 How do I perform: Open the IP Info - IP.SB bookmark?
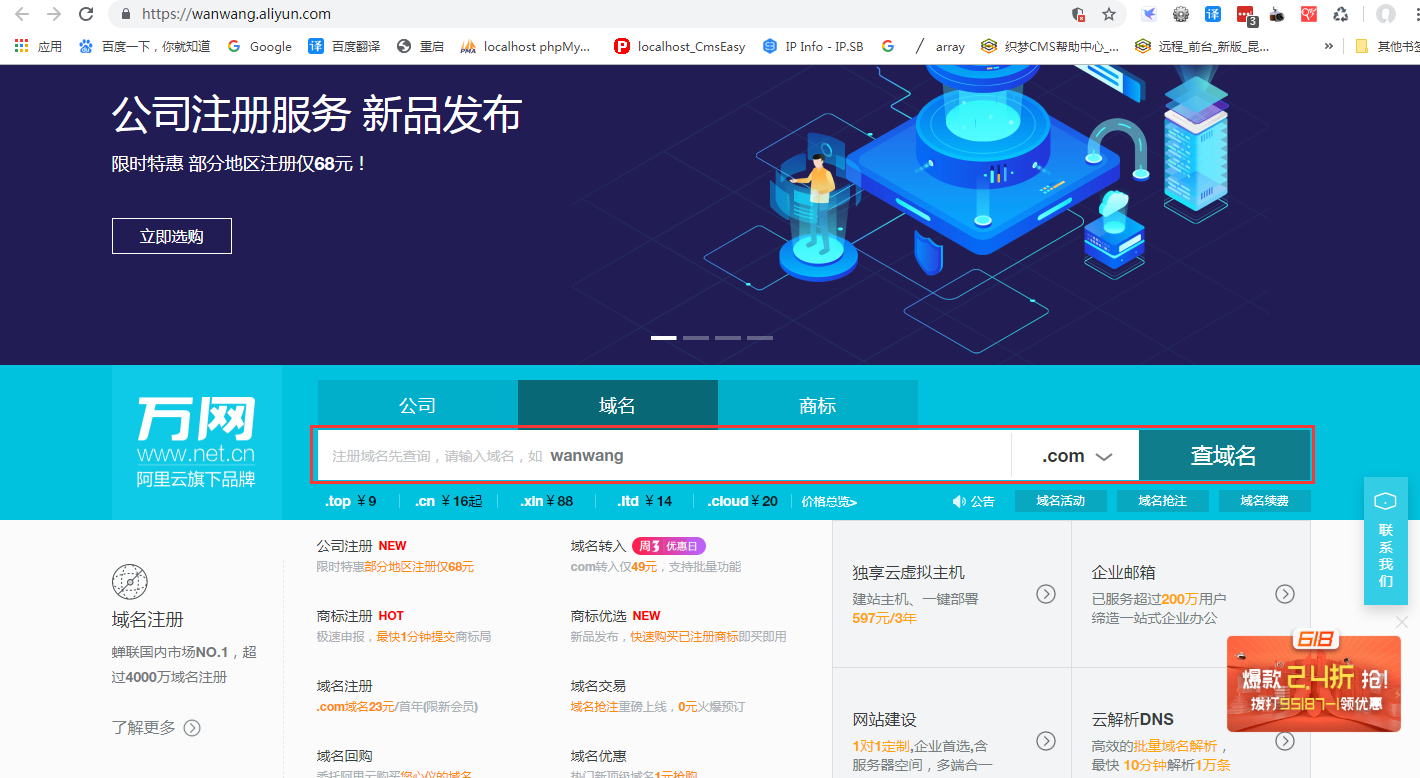813,46
